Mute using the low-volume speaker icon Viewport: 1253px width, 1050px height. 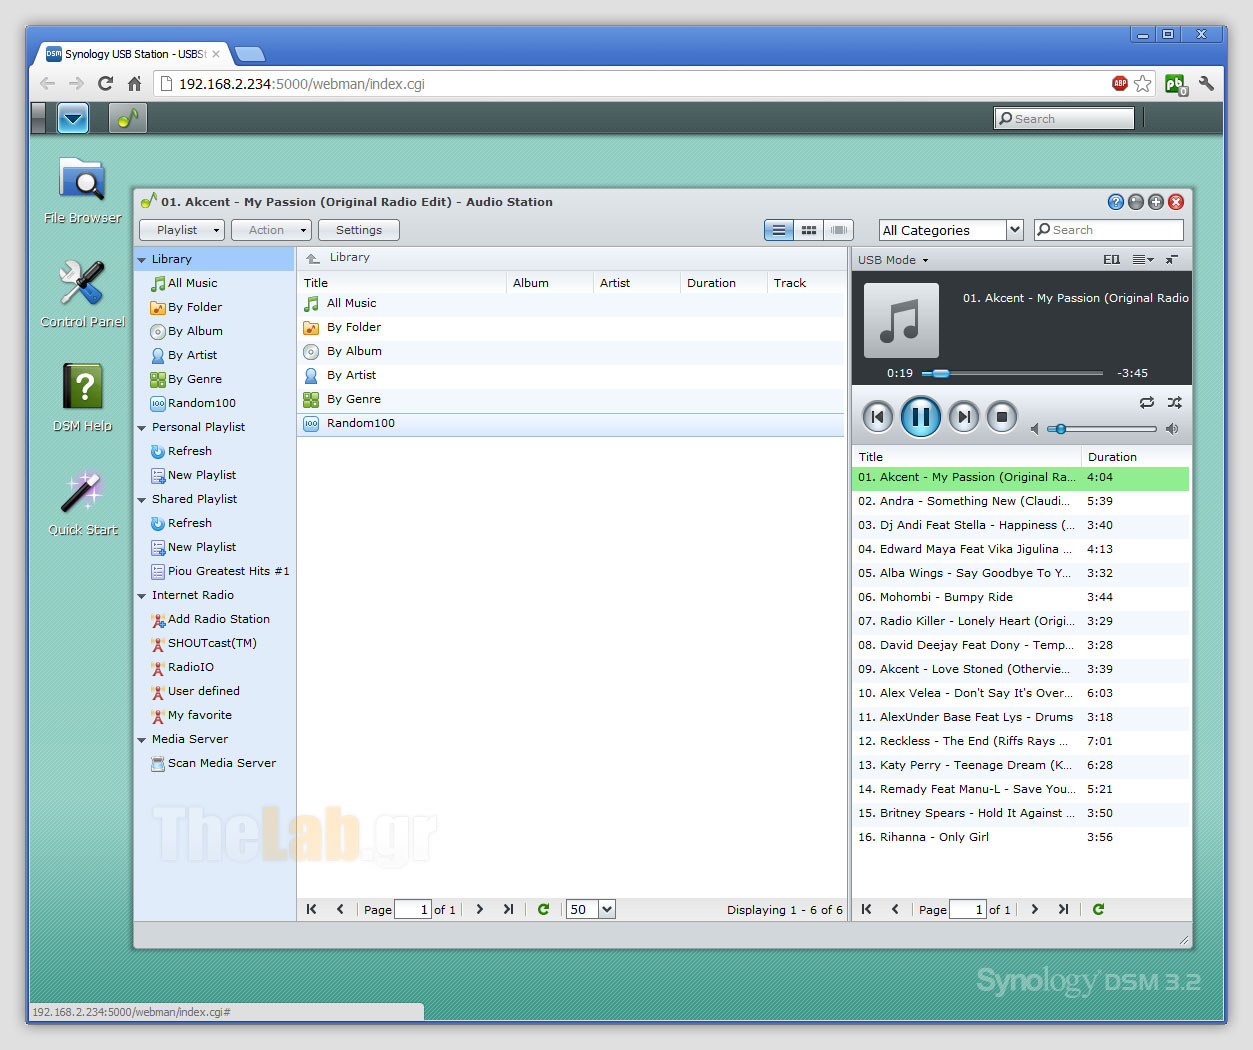1035,429
